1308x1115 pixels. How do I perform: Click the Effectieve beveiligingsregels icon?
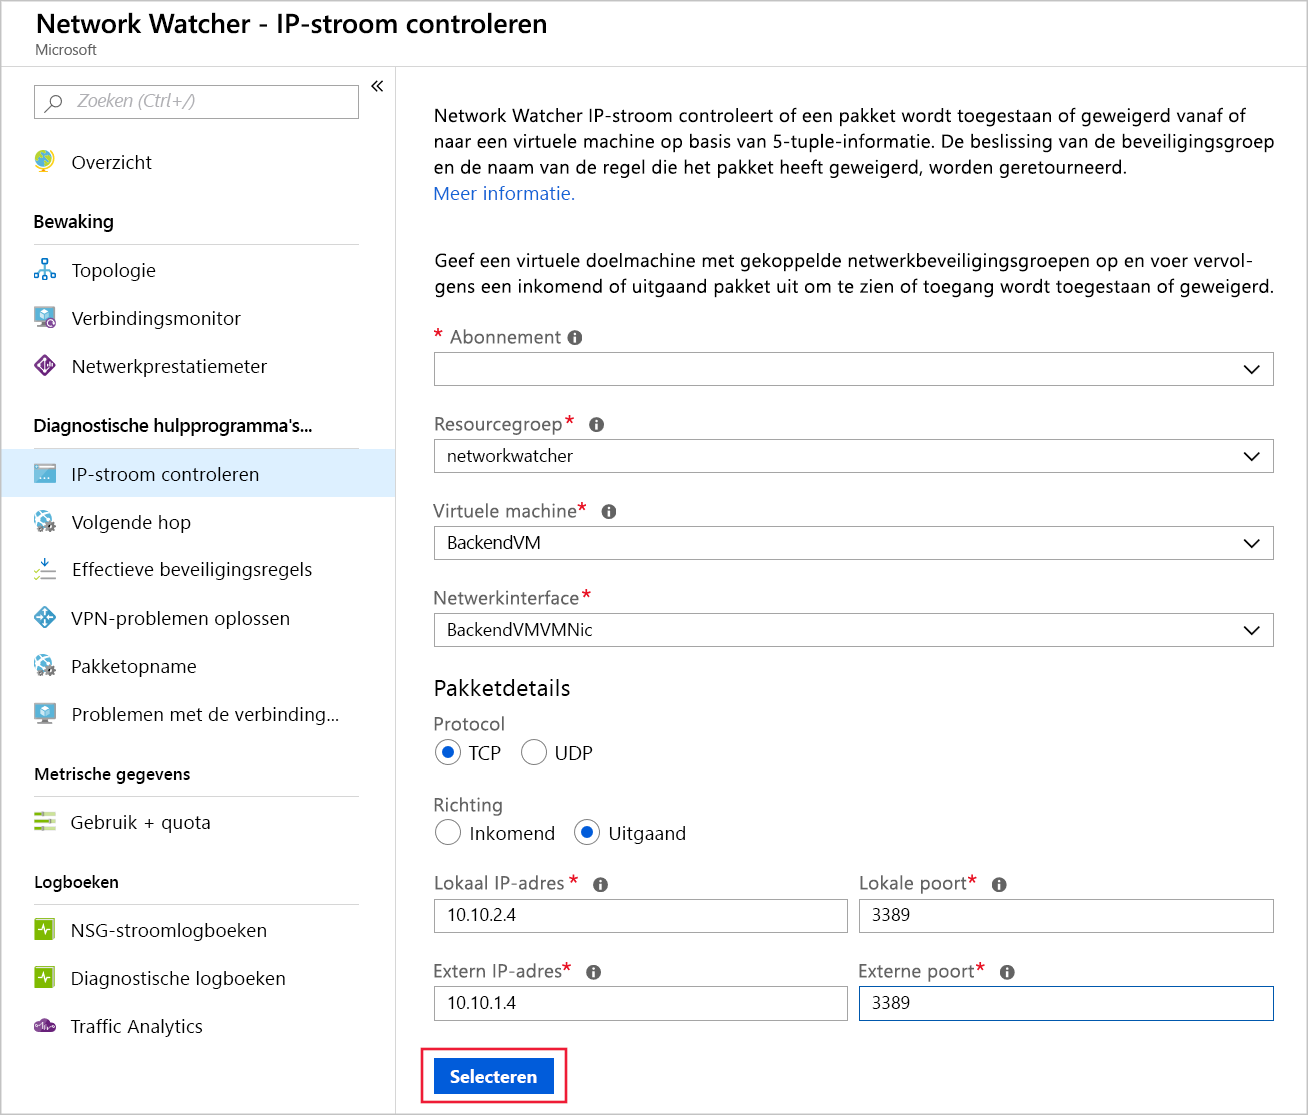(45, 569)
